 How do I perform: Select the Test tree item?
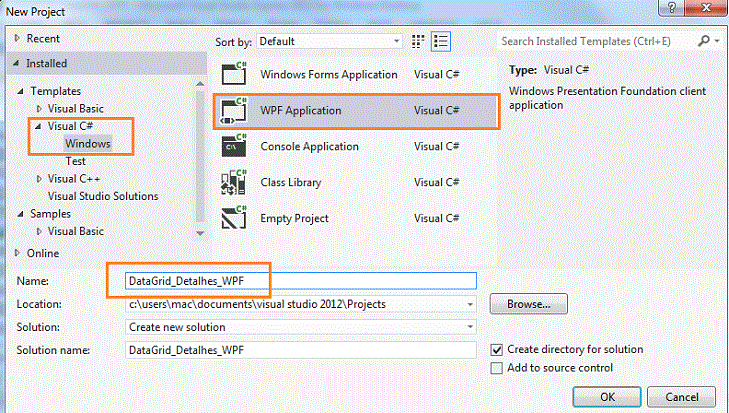pyautogui.click(x=75, y=161)
